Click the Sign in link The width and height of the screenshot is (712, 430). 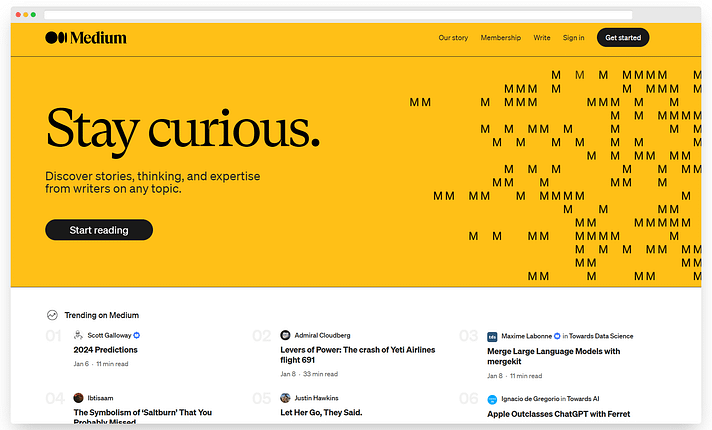(x=573, y=38)
